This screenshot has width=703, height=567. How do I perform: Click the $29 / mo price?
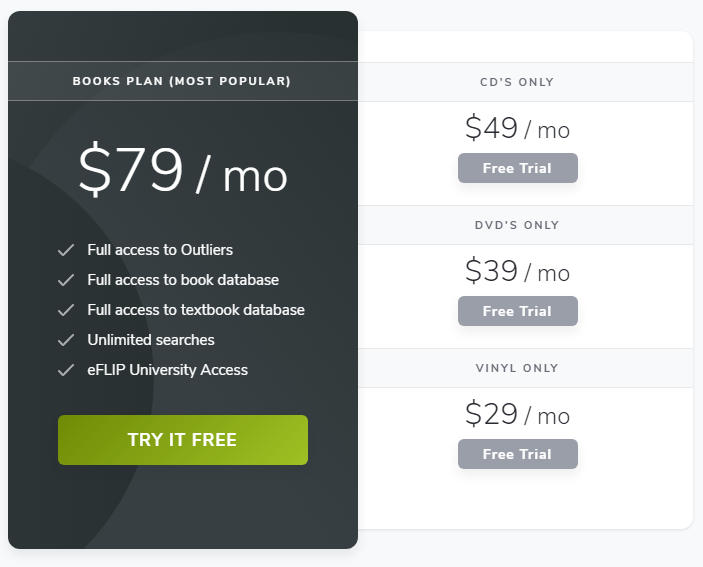pyautogui.click(x=517, y=414)
